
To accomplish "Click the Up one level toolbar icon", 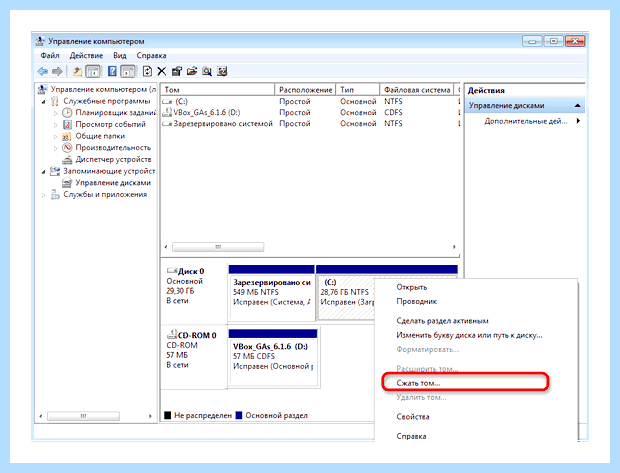I will [78, 72].
